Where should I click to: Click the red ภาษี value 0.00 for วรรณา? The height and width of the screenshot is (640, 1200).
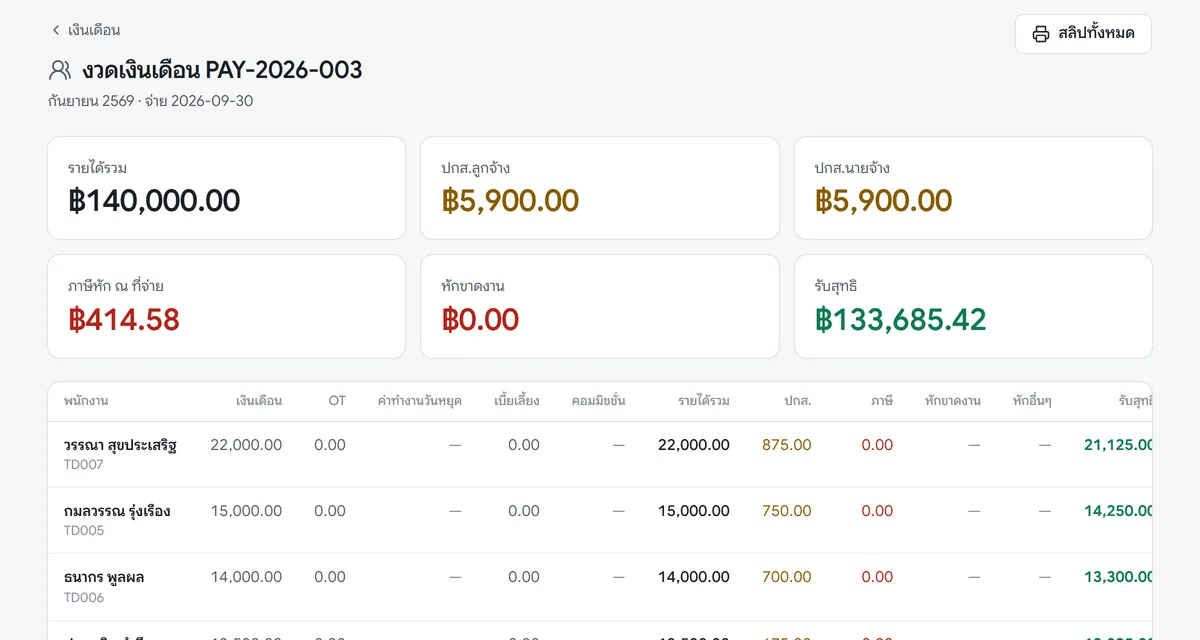[x=877, y=445]
